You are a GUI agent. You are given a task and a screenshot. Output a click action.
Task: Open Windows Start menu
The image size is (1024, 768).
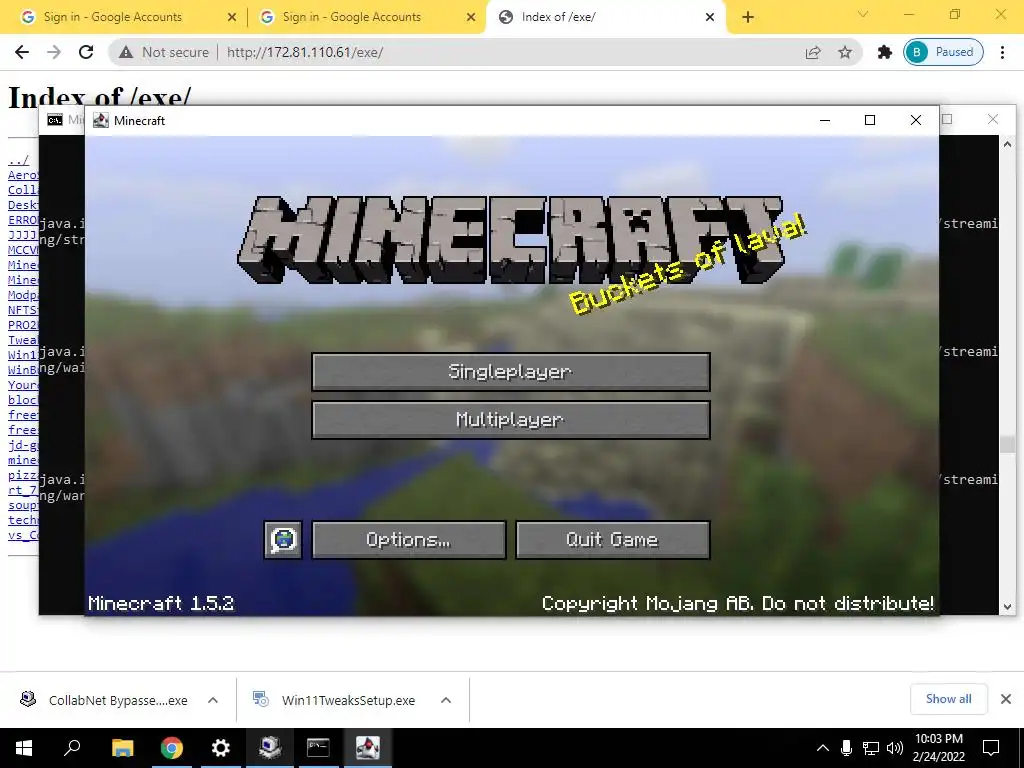[x=24, y=748]
